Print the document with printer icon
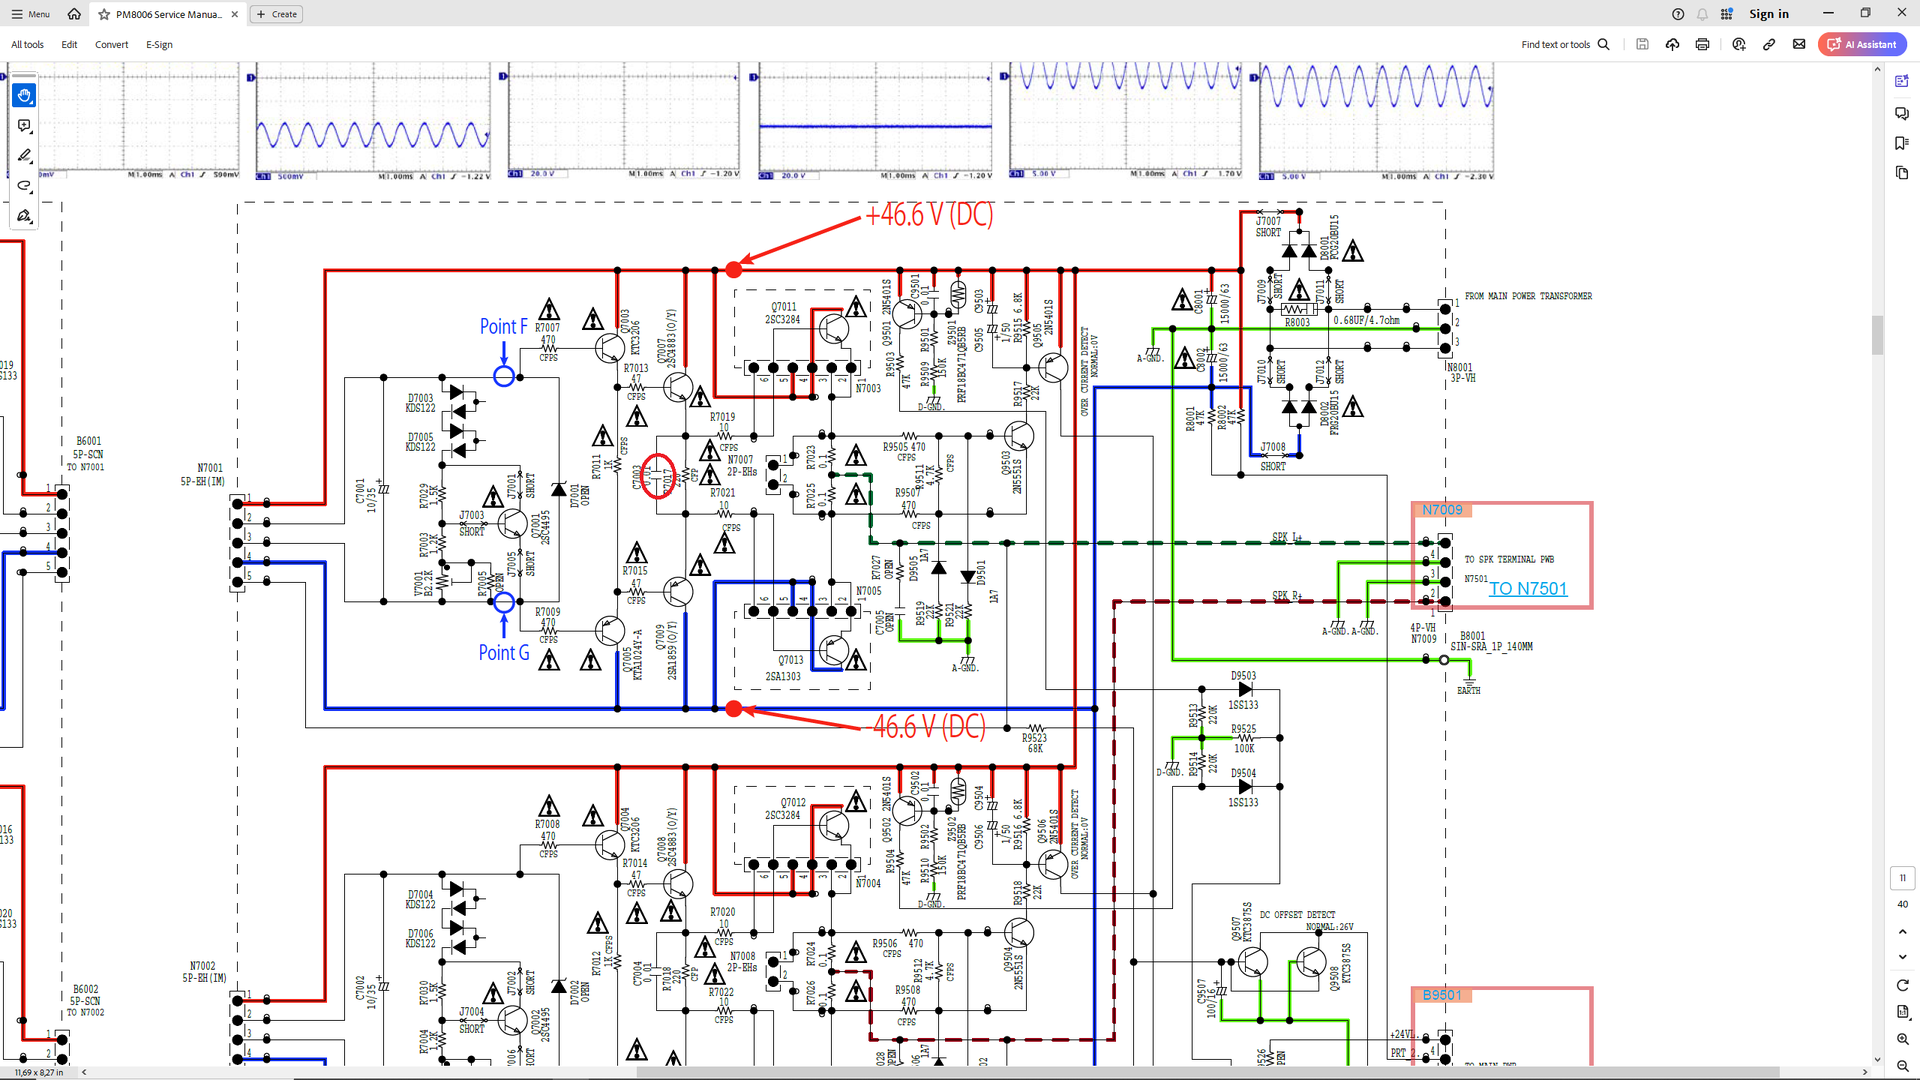This screenshot has width=1920, height=1080. coord(1702,44)
